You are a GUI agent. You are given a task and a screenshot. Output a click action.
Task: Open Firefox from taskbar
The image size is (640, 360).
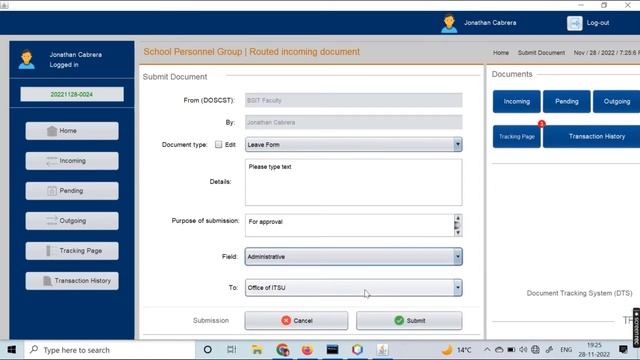[307, 350]
